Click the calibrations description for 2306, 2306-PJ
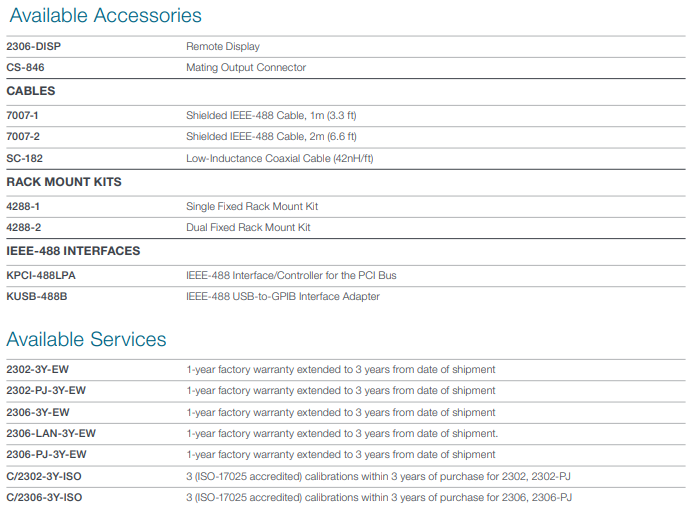689x532 pixels. click(x=379, y=497)
